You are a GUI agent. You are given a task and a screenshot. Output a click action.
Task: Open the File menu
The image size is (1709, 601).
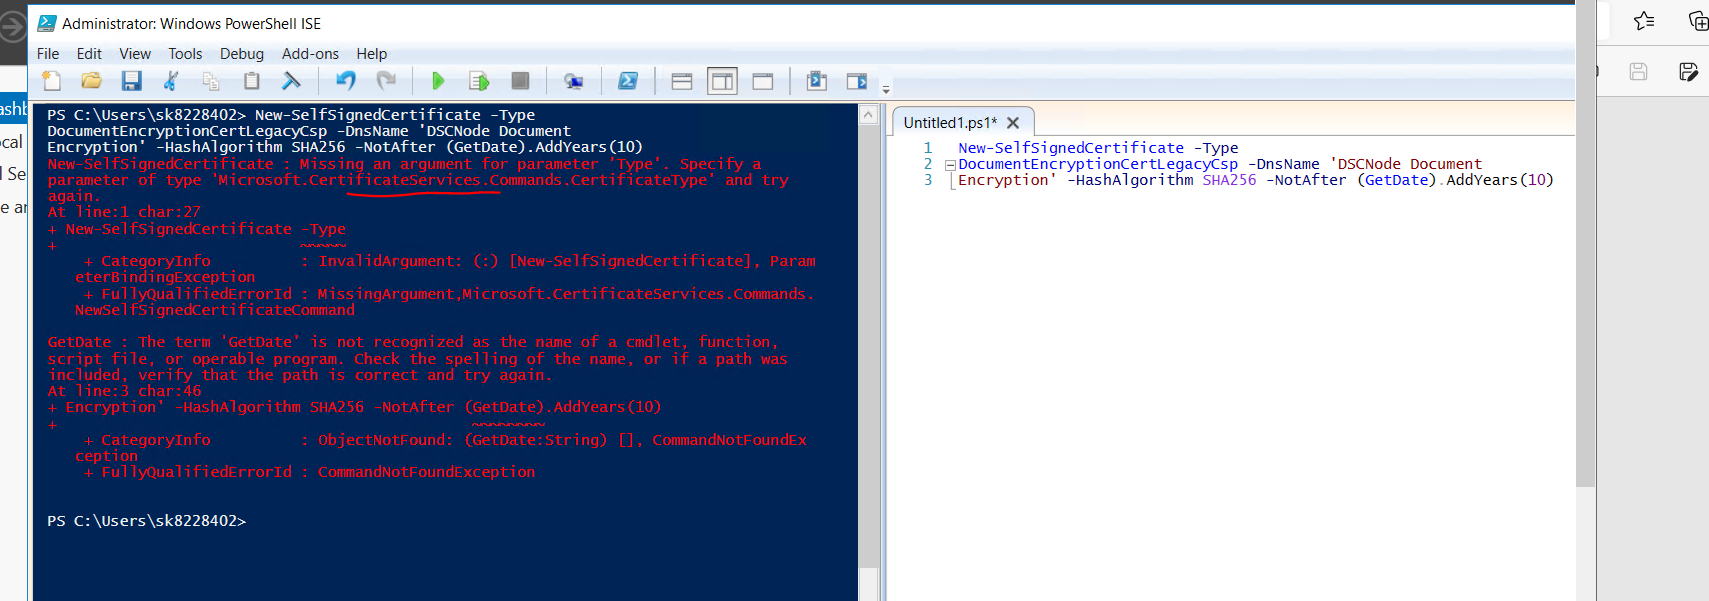pyautogui.click(x=48, y=54)
